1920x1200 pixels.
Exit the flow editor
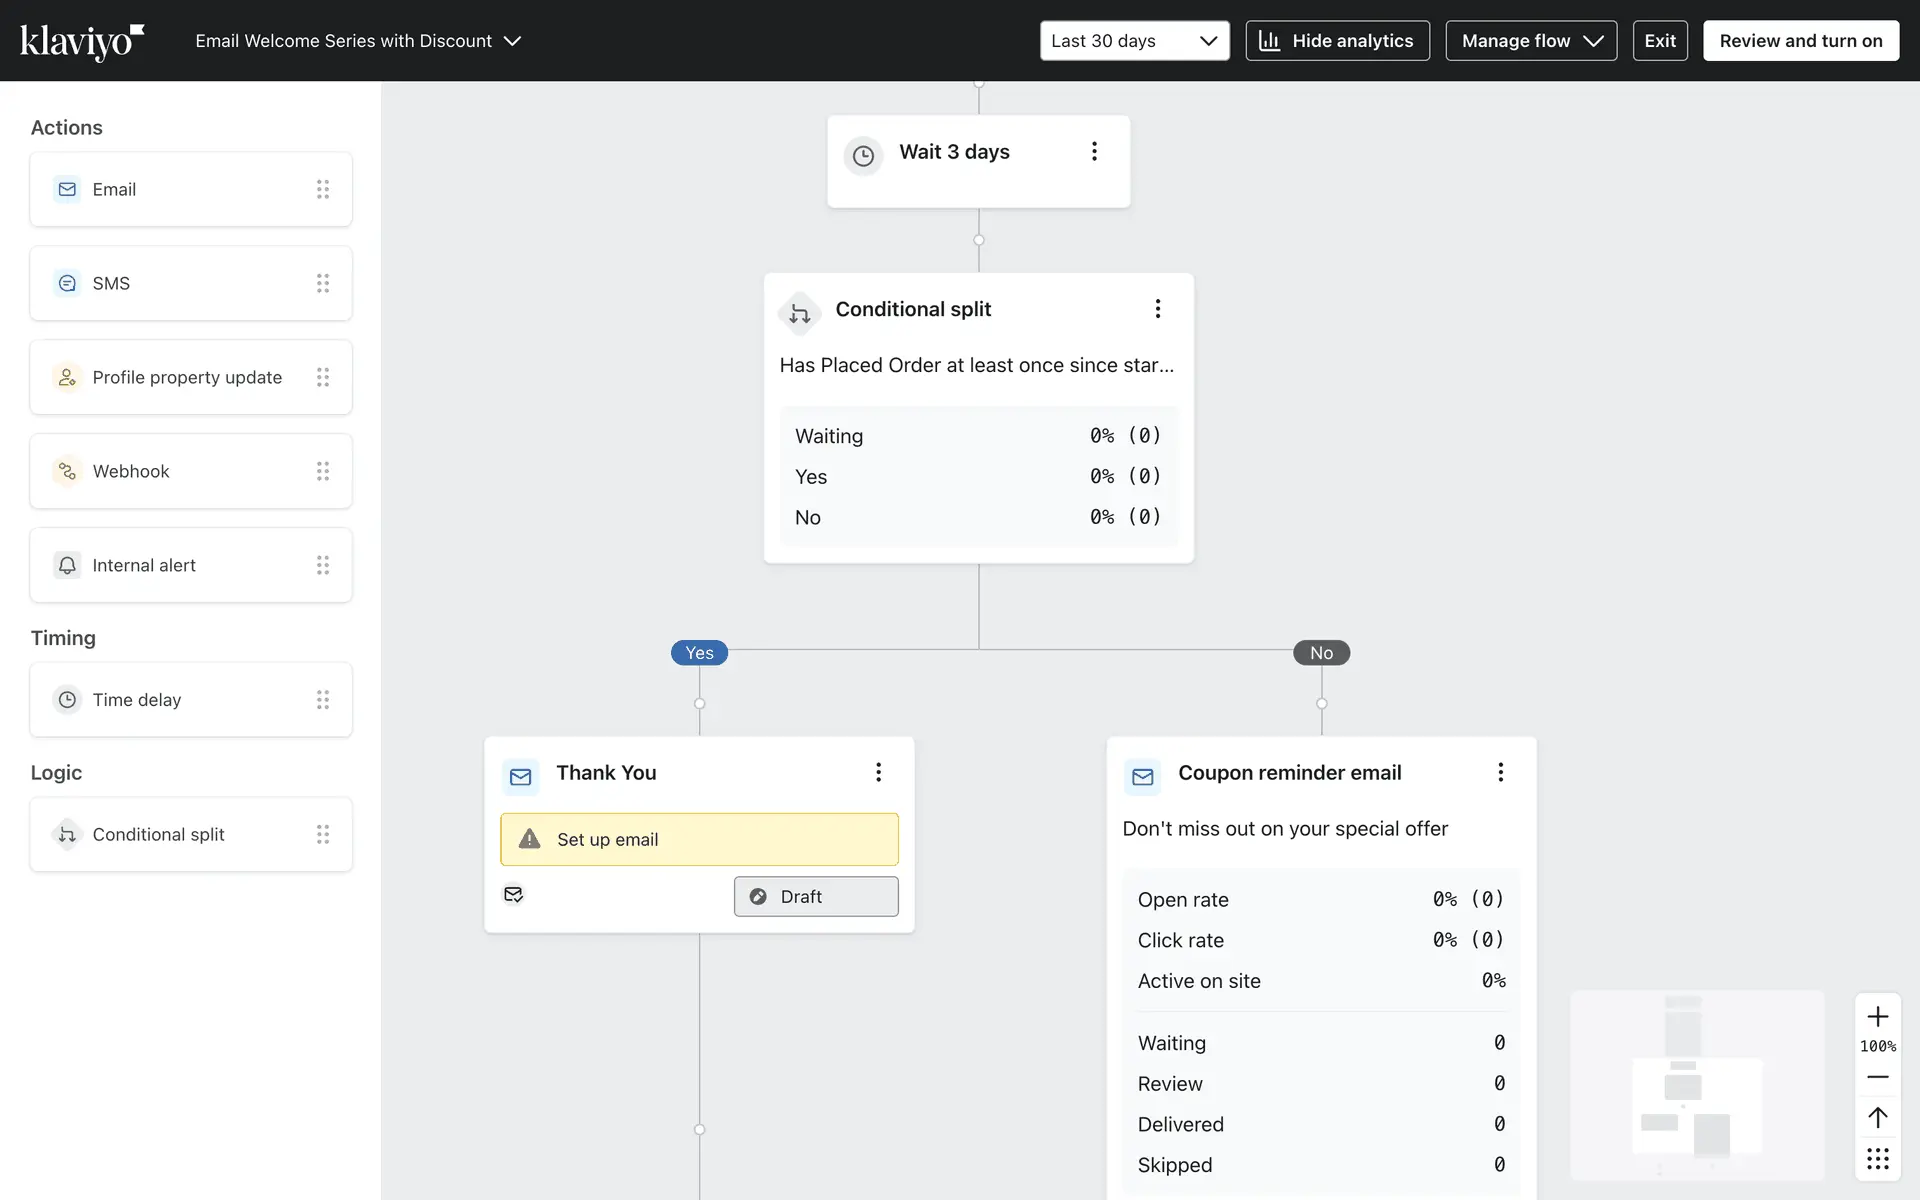click(1659, 41)
